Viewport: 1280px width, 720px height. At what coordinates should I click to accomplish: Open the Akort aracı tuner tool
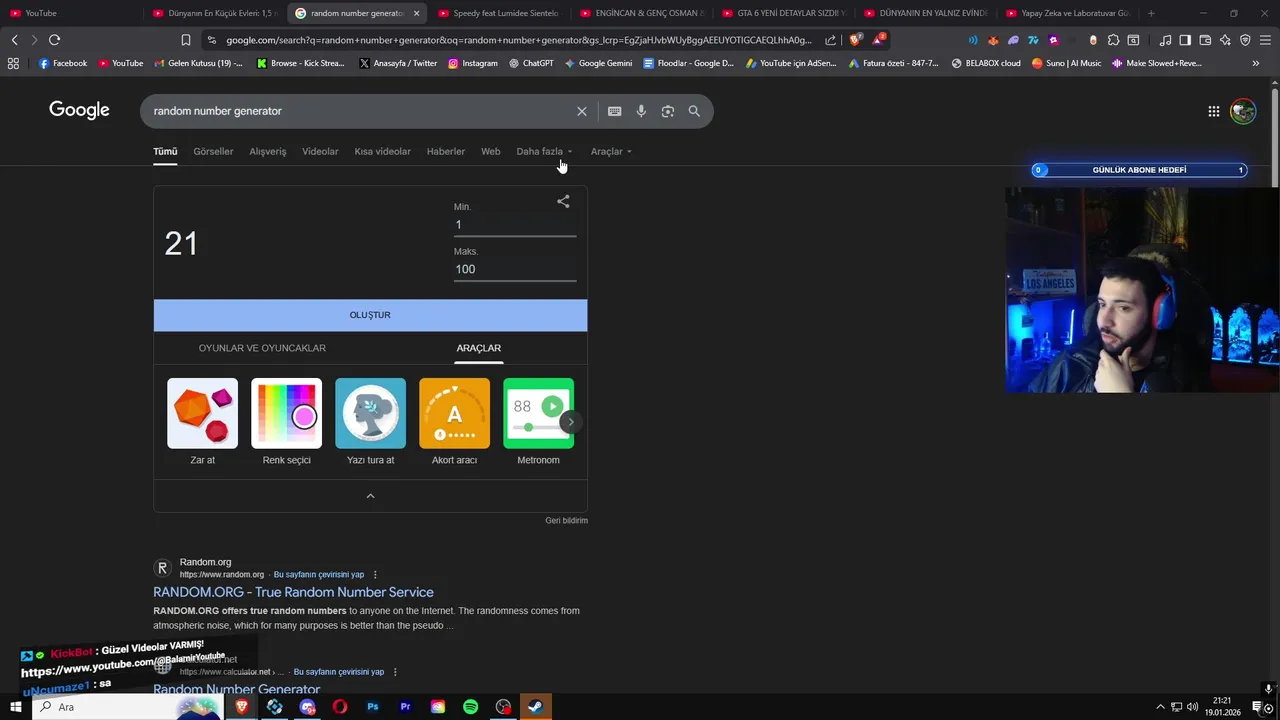tap(454, 422)
